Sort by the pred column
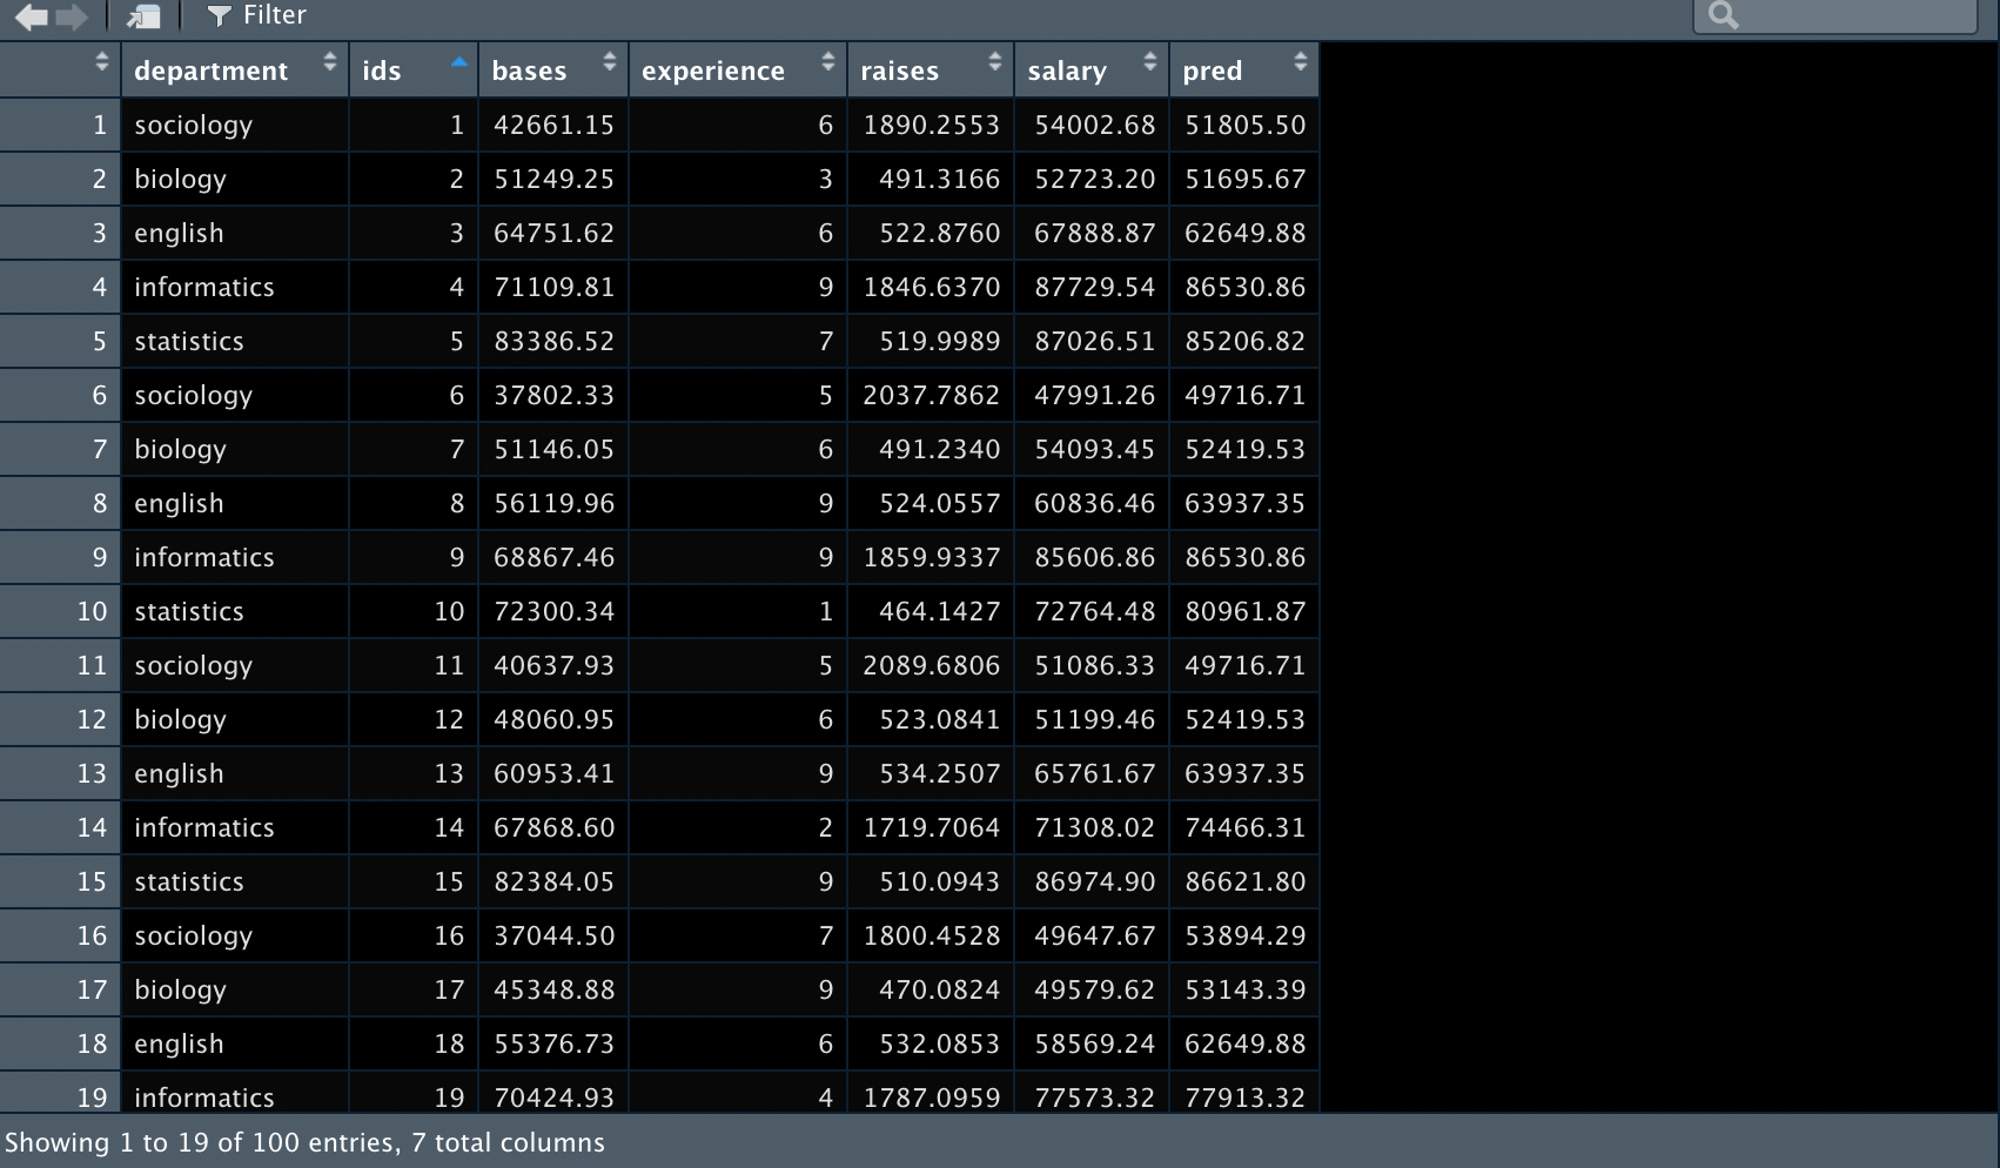Image resolution: width=2000 pixels, height=1168 pixels. (1244, 69)
